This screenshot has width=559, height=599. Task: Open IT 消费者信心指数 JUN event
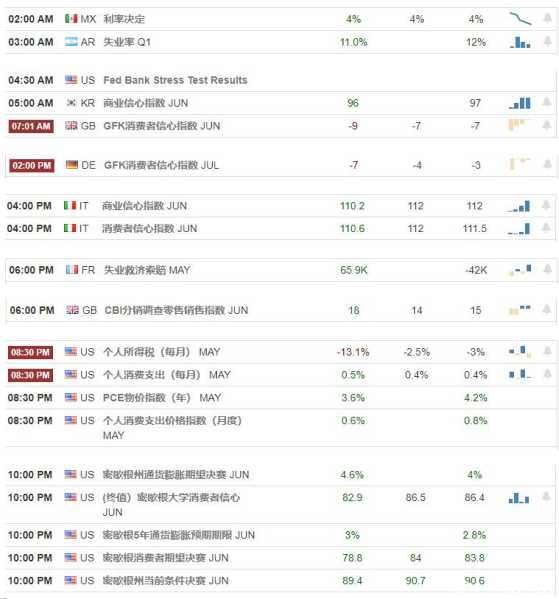pyautogui.click(x=149, y=228)
